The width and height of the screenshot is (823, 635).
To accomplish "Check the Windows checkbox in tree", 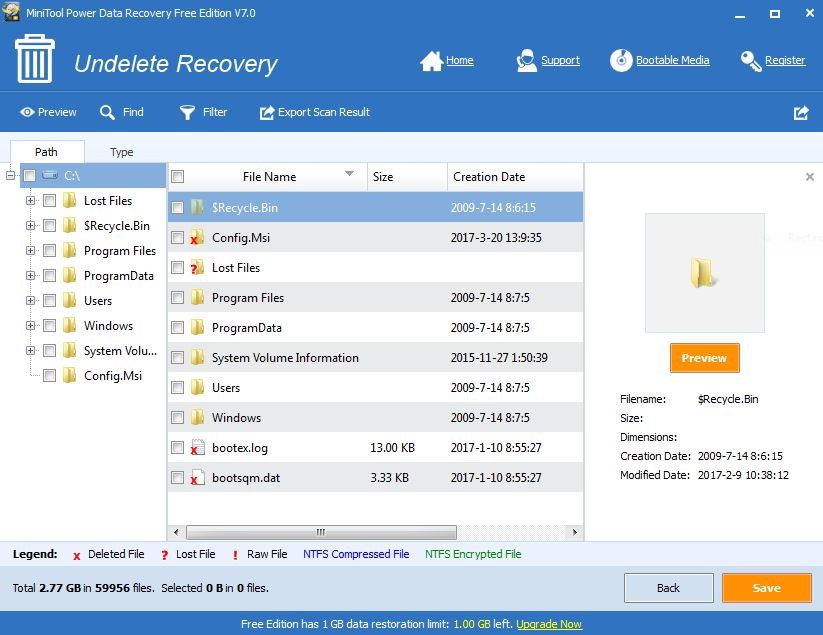I will [49, 326].
